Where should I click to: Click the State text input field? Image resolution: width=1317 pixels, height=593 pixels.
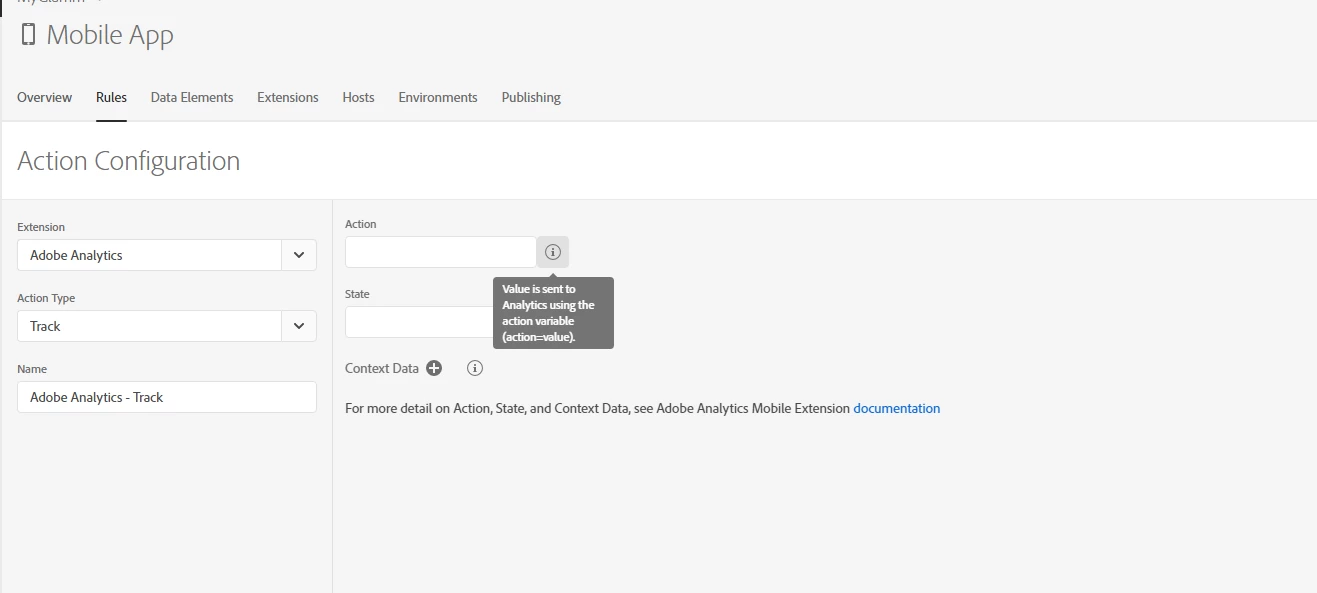[x=419, y=322]
